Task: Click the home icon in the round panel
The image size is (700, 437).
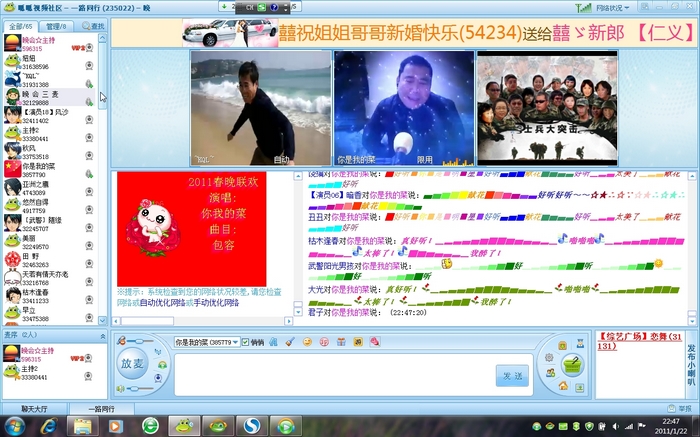Action: coord(563,385)
